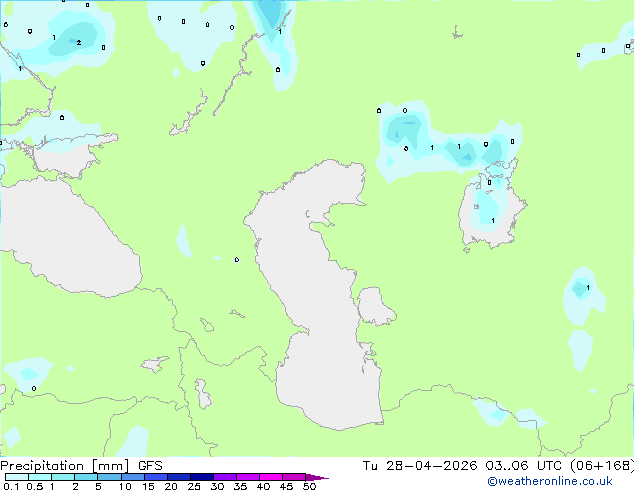Click the '2' precipitation value on map

tap(79, 42)
